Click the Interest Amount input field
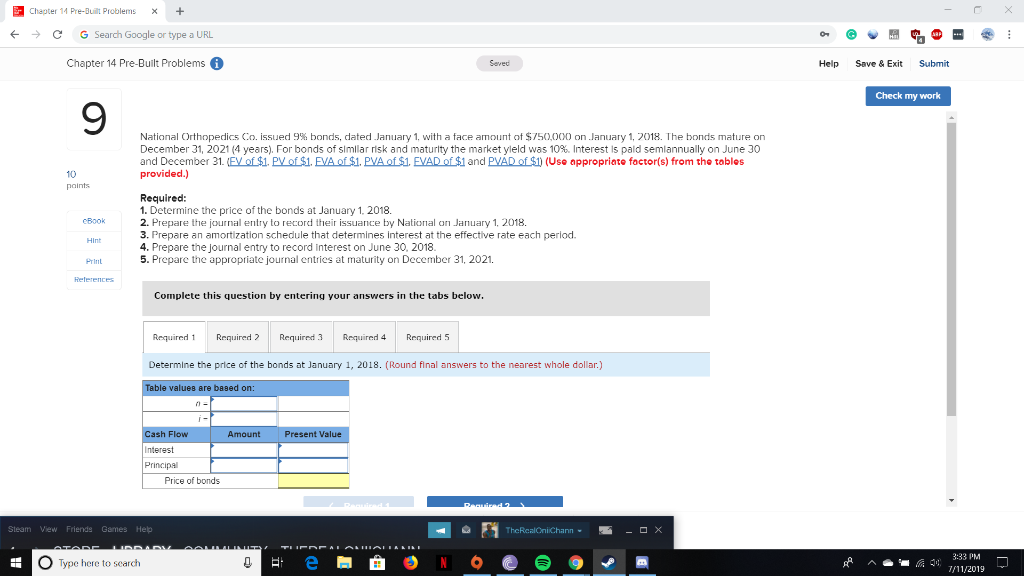 pos(243,450)
